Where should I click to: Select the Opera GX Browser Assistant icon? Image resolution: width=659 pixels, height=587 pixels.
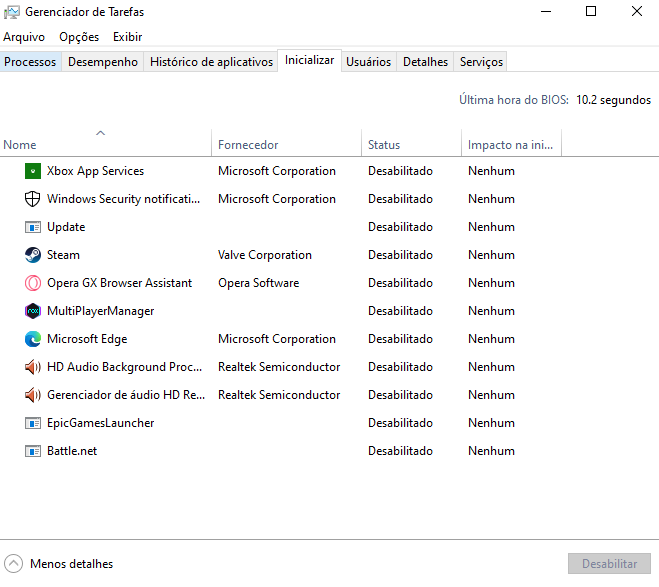point(32,283)
